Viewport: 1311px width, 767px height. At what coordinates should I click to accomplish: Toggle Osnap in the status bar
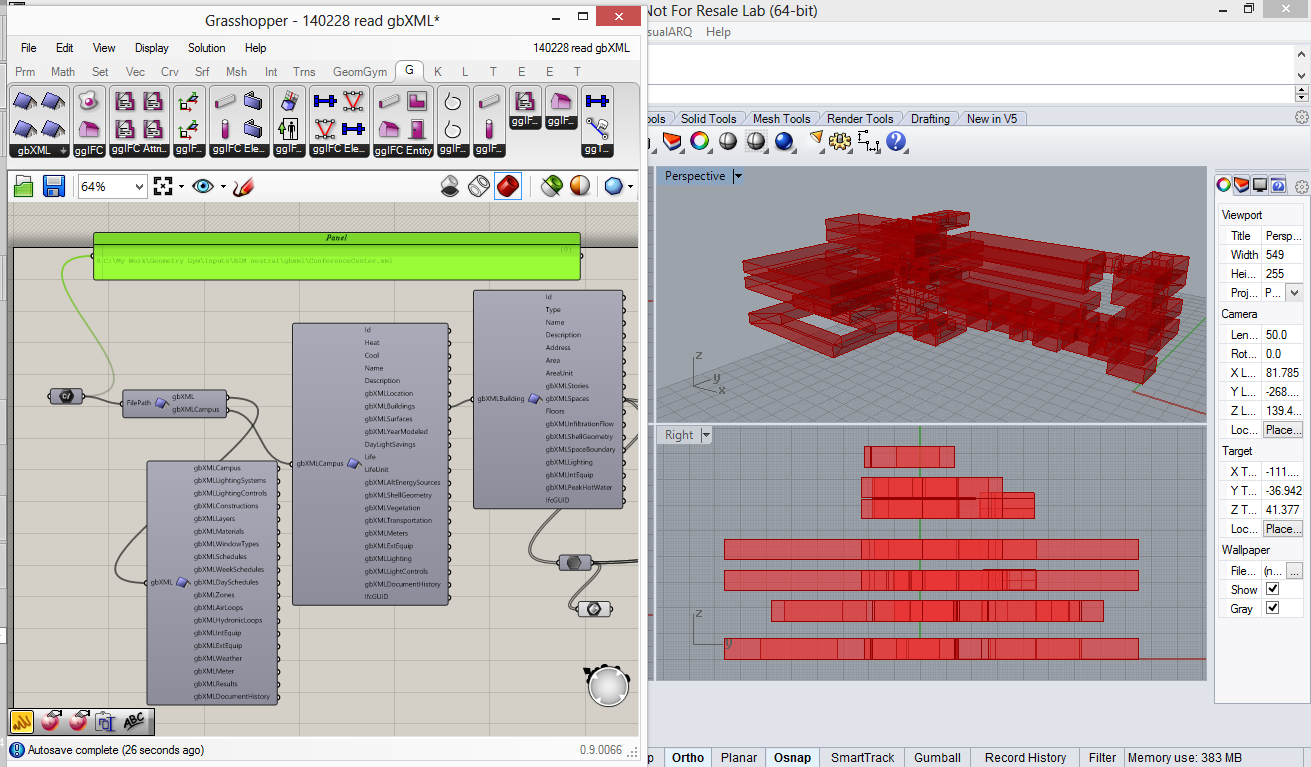792,757
